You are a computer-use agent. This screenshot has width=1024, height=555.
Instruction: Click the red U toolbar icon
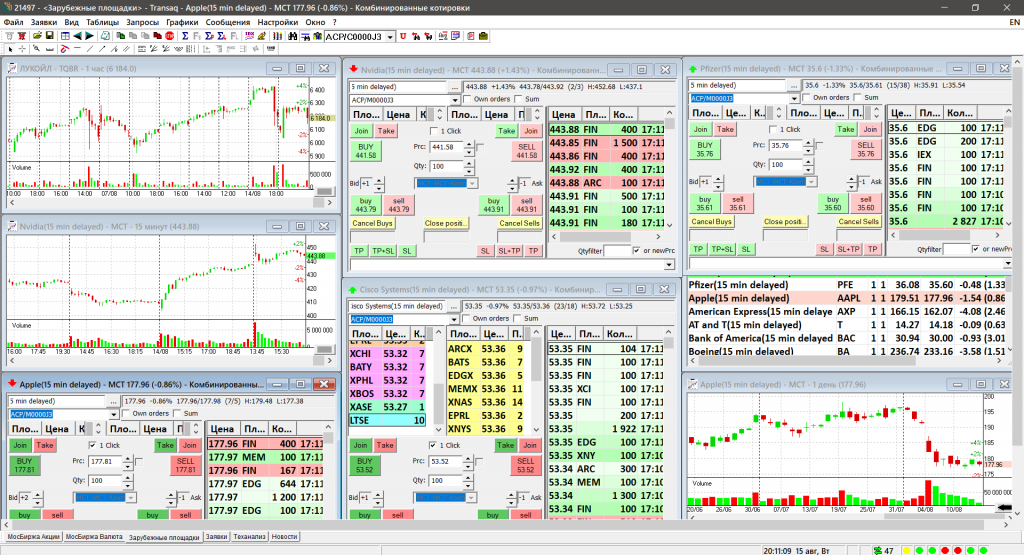pyautogui.click(x=403, y=36)
